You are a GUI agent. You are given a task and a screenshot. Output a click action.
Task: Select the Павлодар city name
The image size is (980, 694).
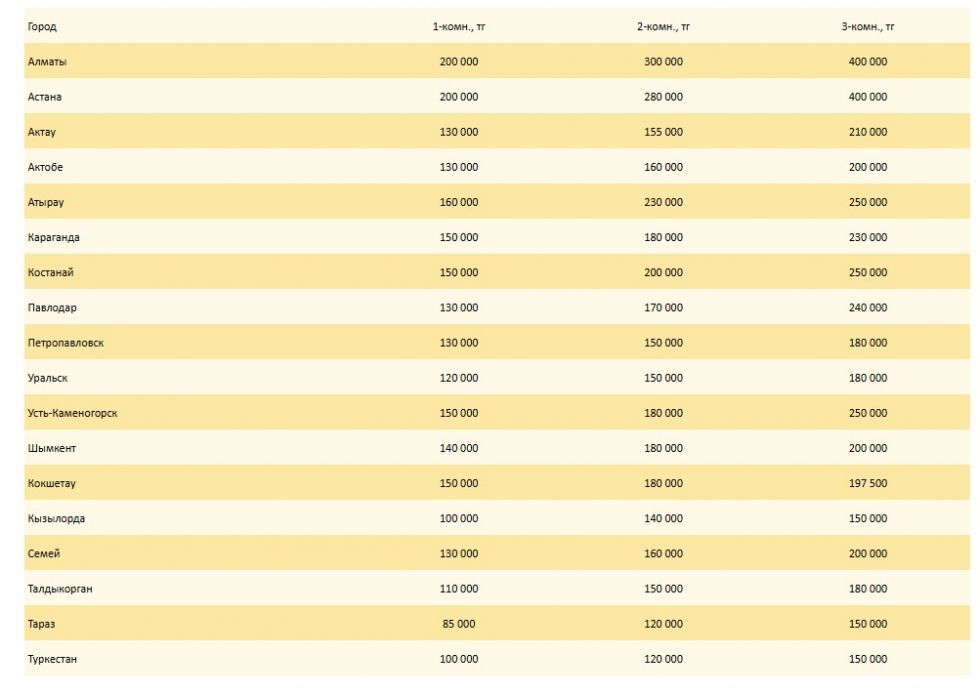(x=52, y=308)
